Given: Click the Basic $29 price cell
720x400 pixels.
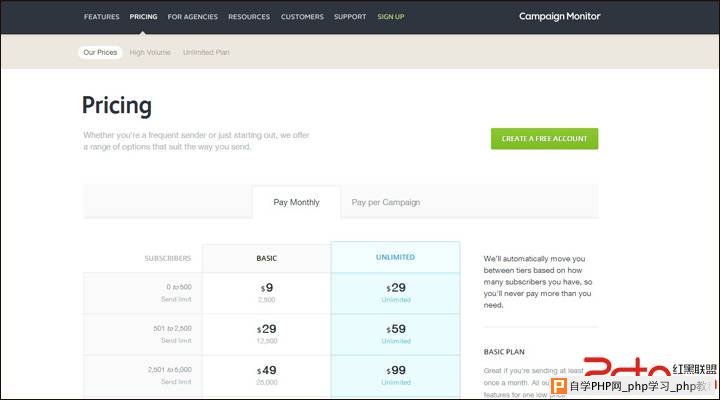Looking at the screenshot, I should [266, 334].
